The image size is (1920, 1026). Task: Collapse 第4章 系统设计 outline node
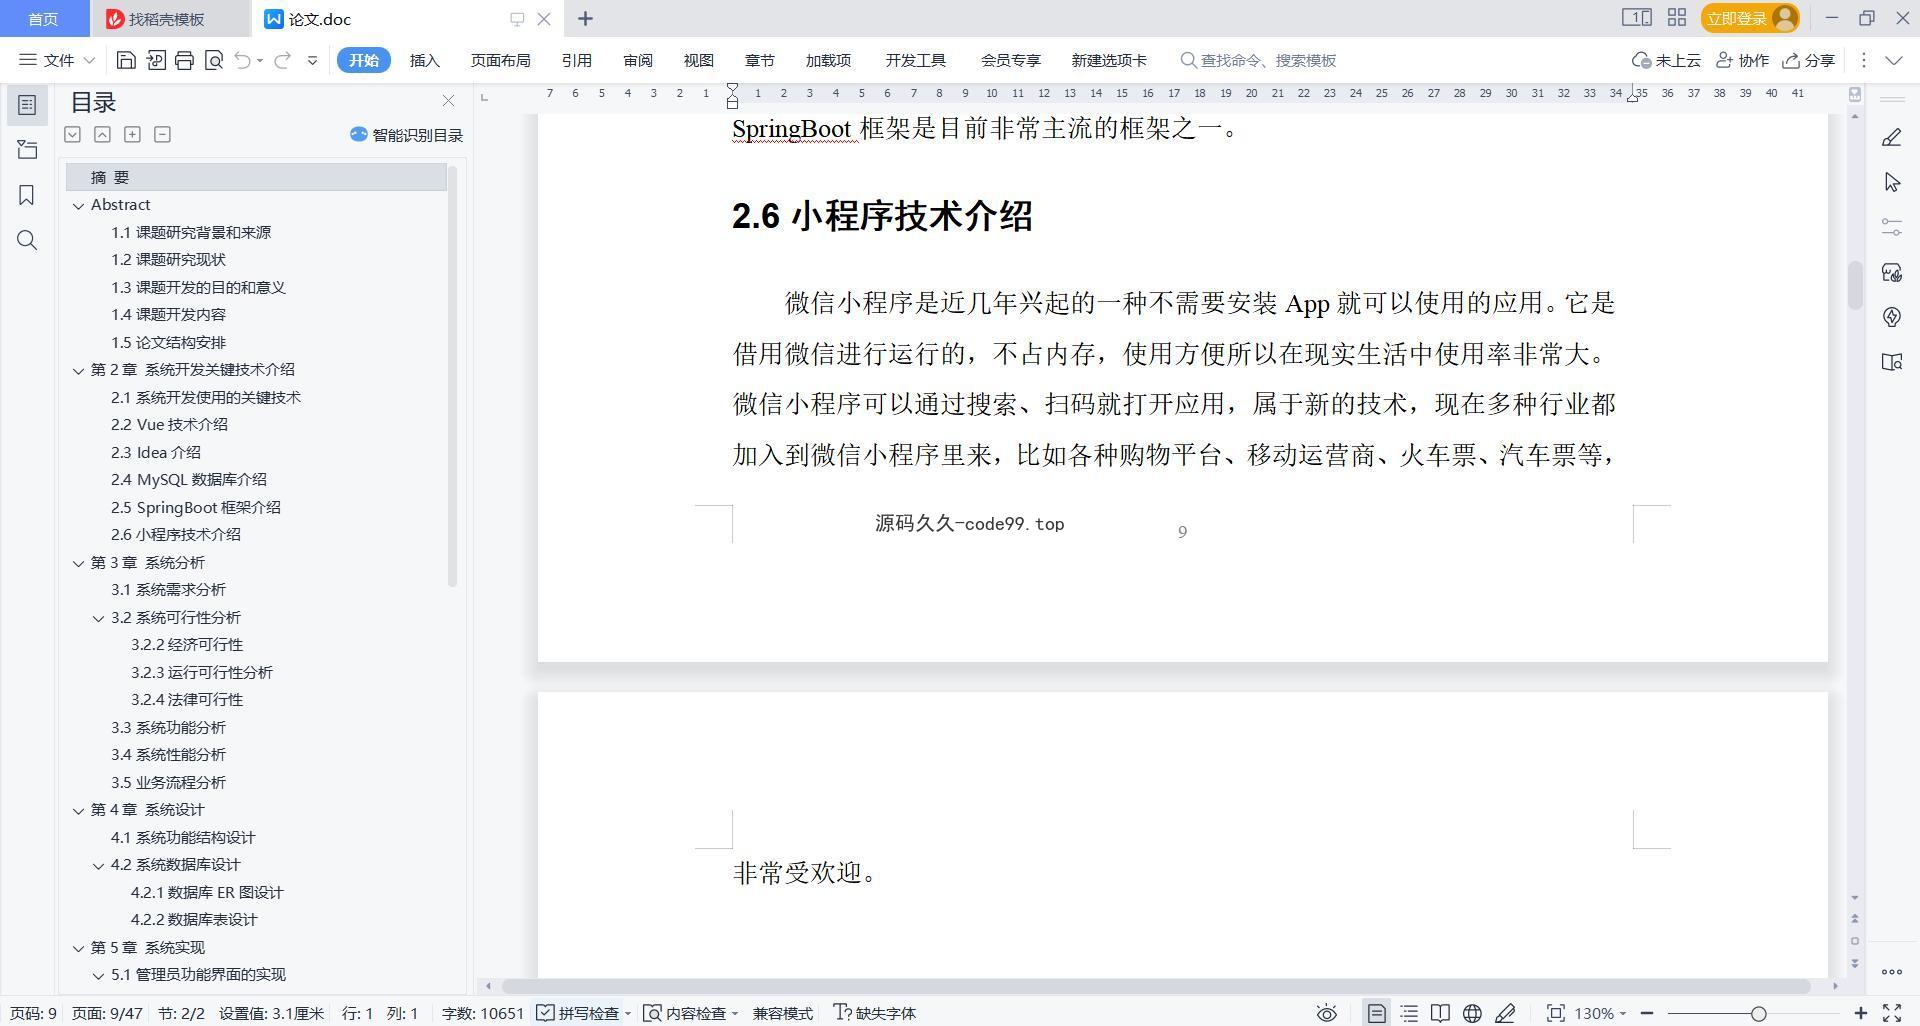(x=78, y=810)
